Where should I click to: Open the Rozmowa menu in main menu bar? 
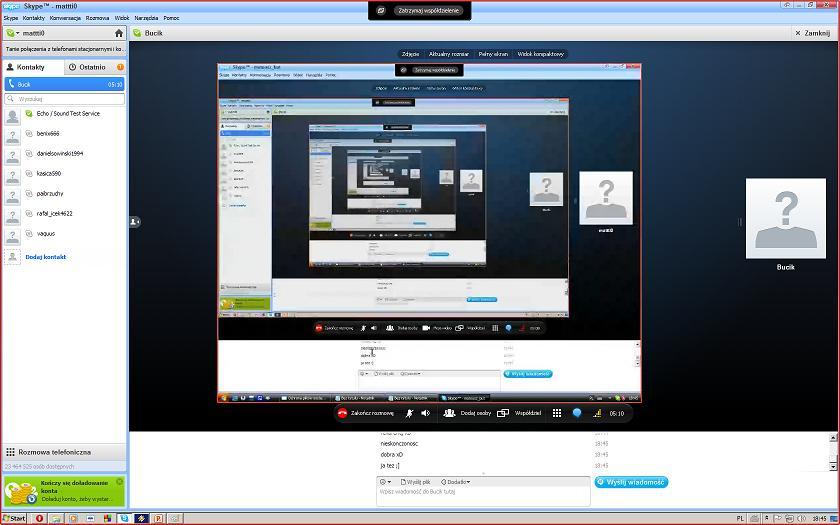[98, 18]
